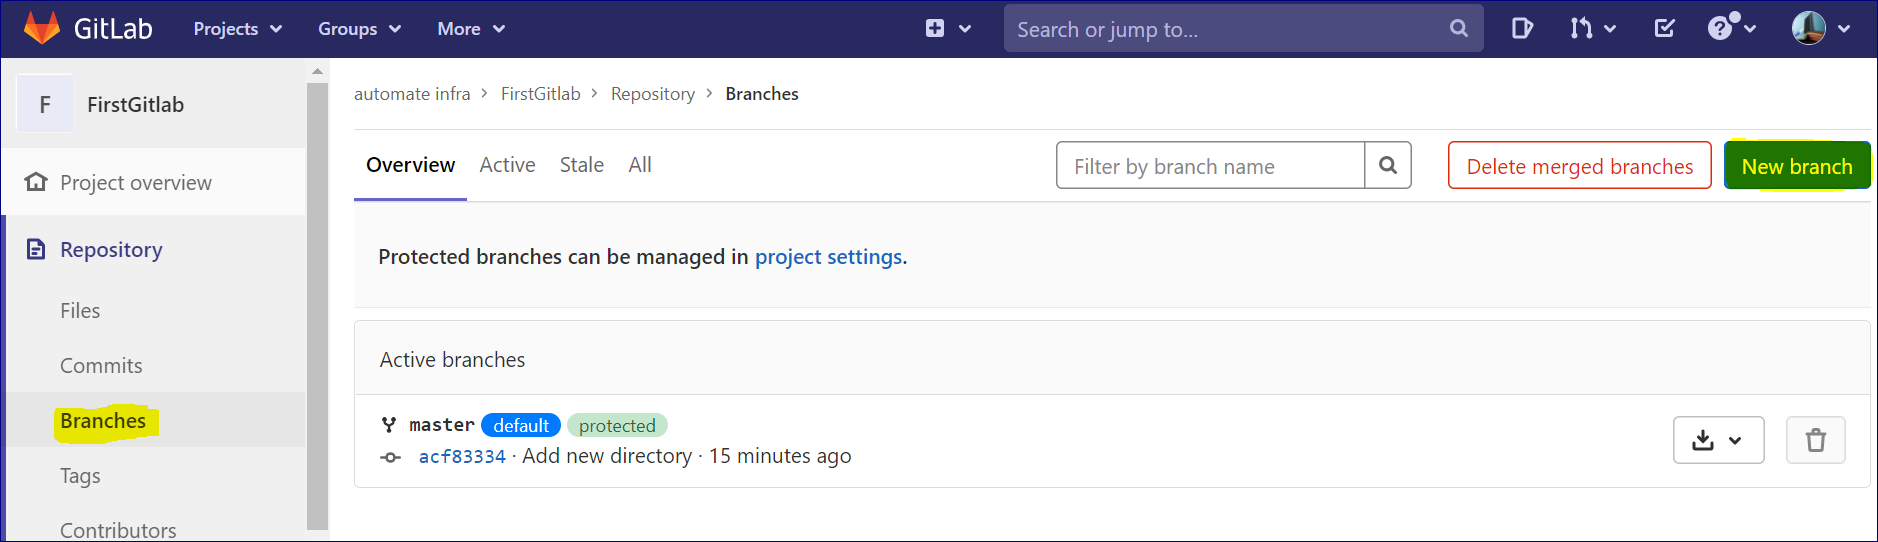Switch to the Stale tab
The width and height of the screenshot is (1878, 542).
click(581, 165)
